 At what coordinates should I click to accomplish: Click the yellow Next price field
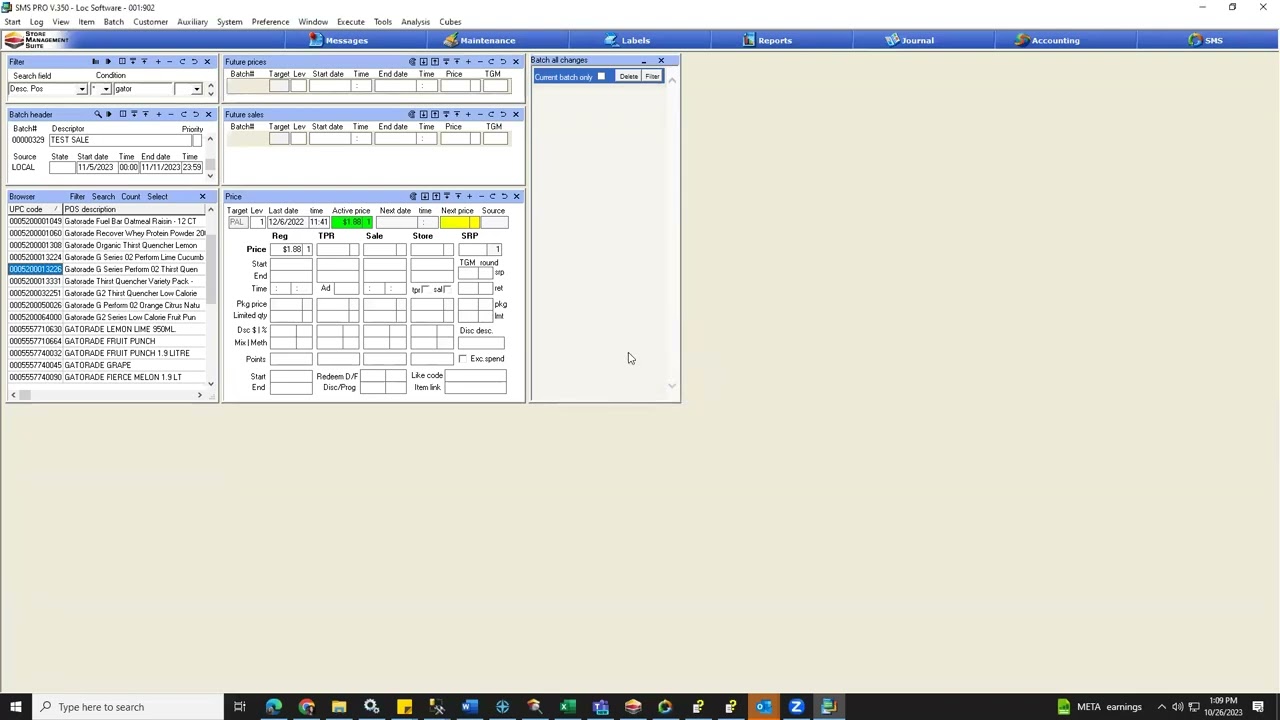(x=459, y=222)
